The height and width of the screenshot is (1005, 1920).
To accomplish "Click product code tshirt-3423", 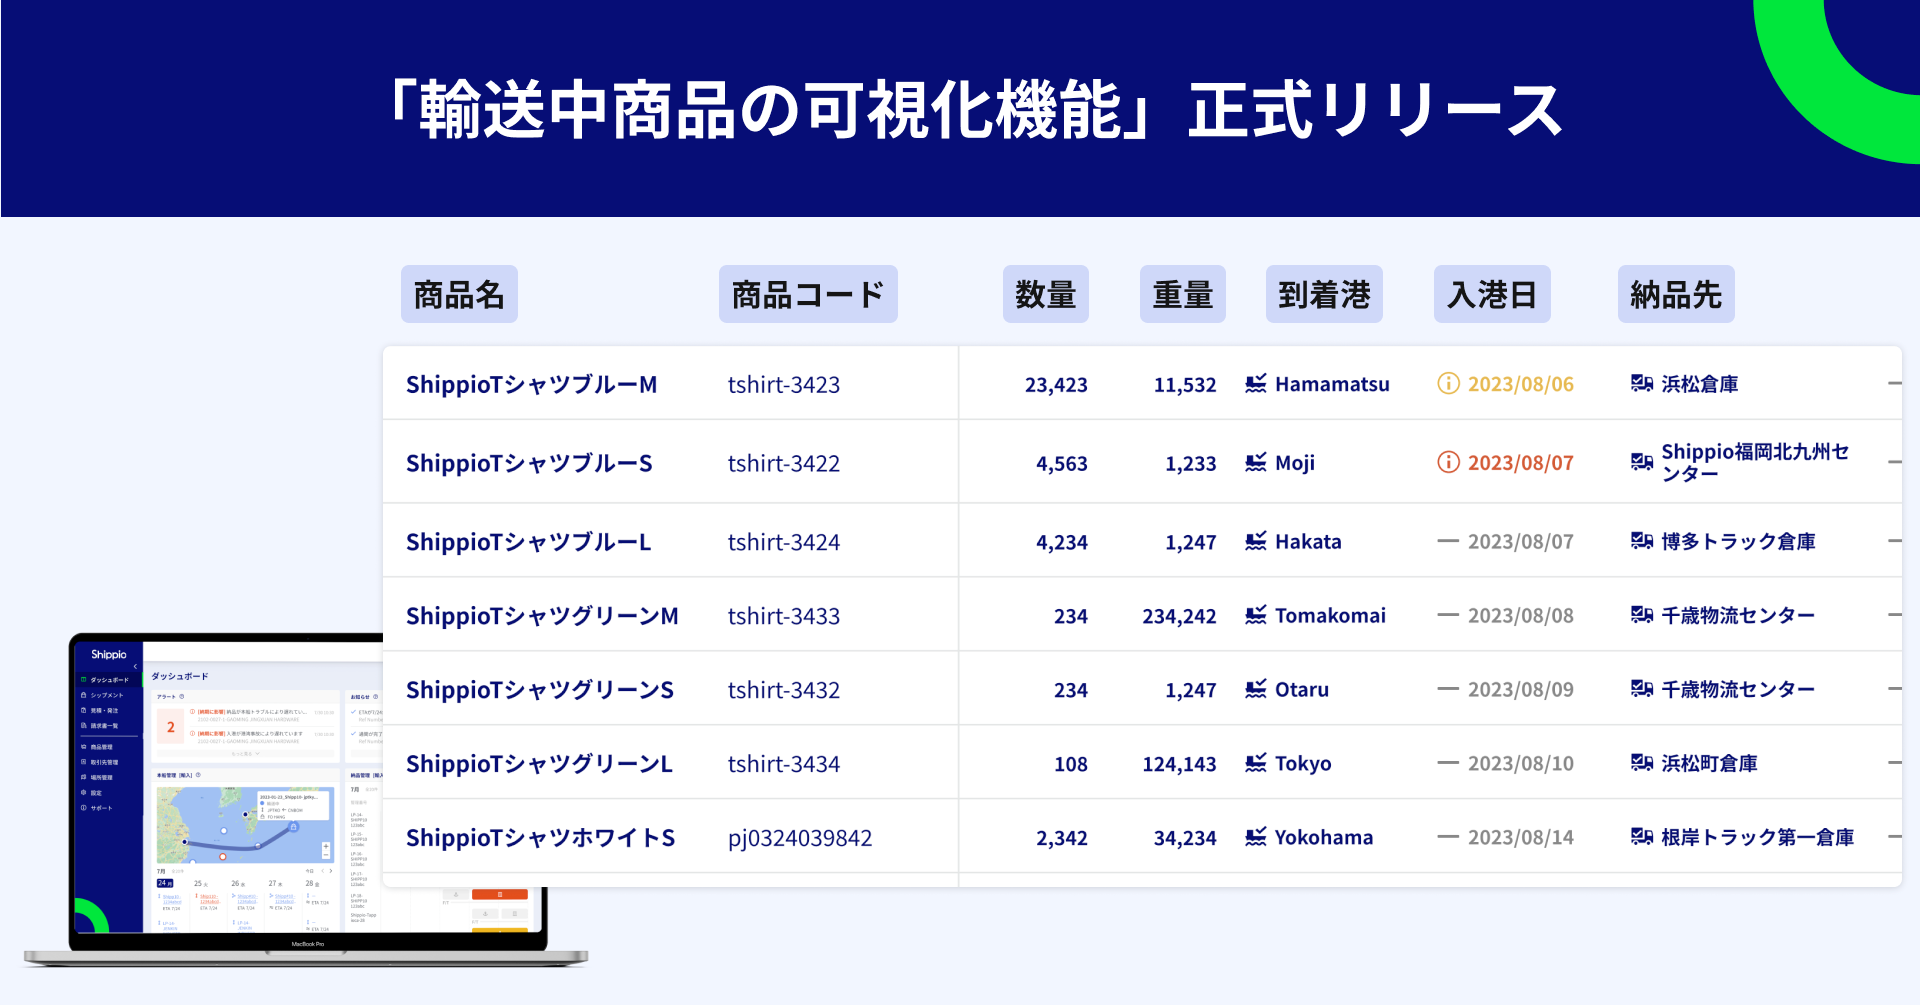I will tap(784, 385).
